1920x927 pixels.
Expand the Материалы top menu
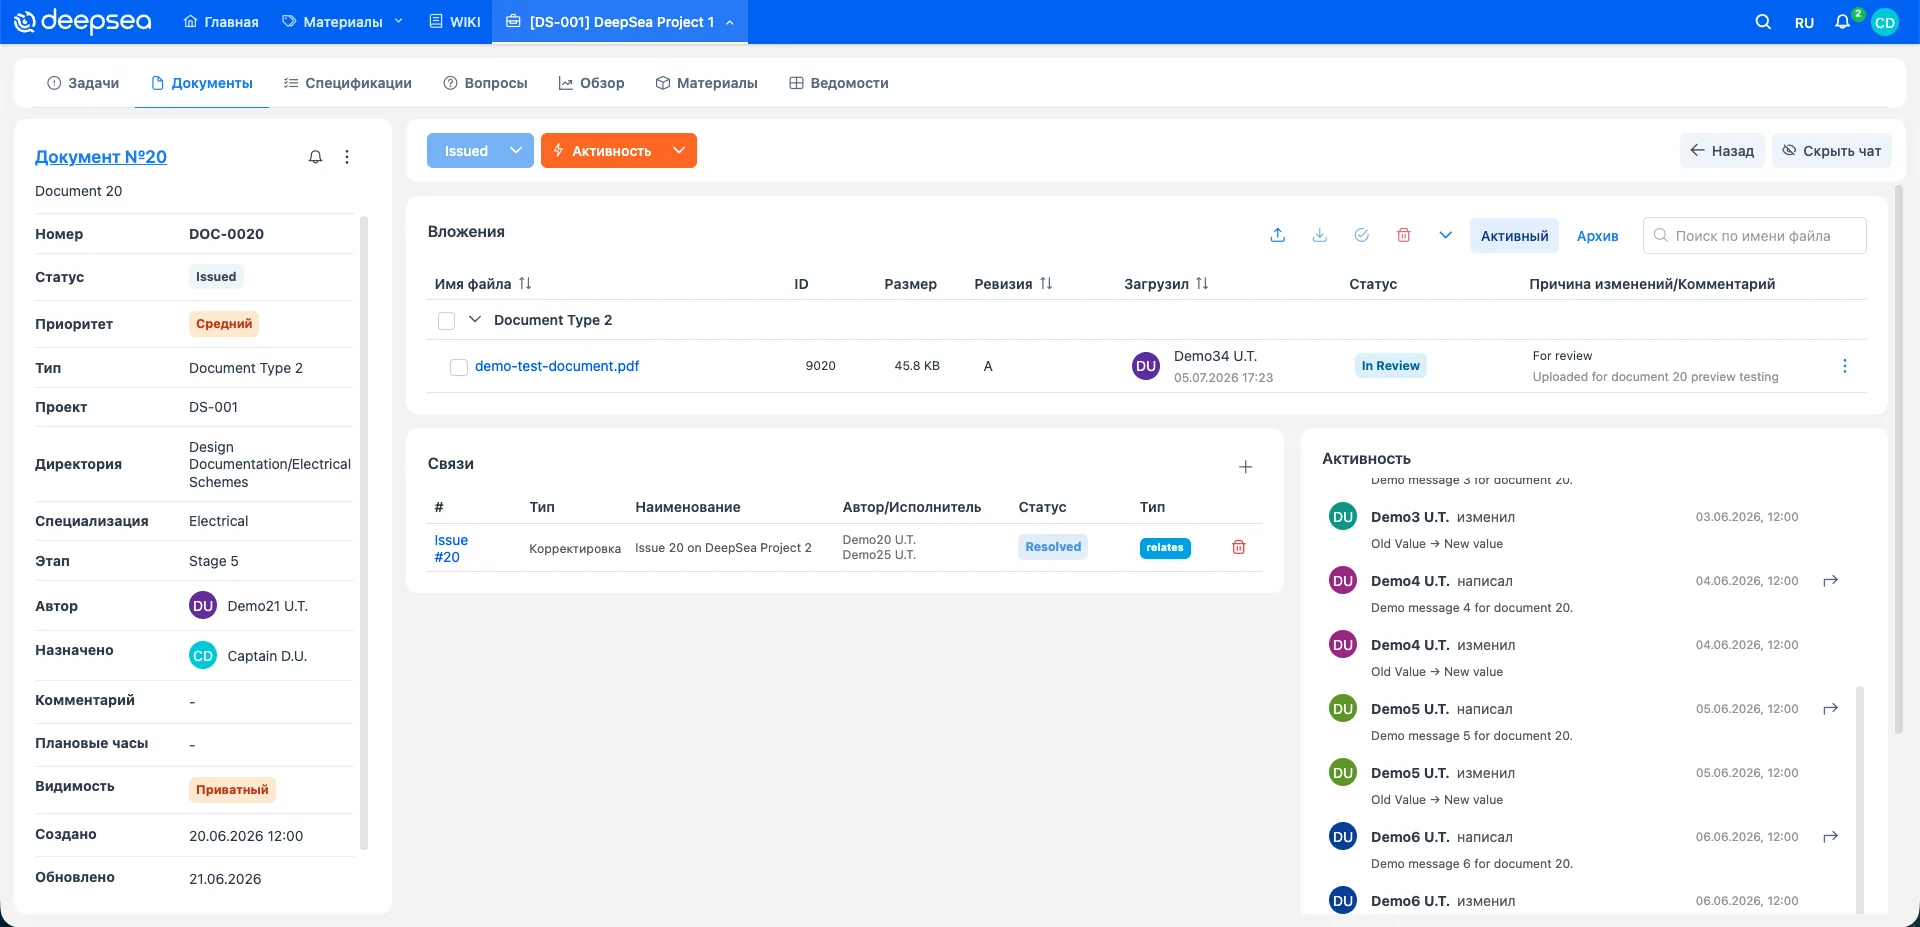click(x=343, y=22)
